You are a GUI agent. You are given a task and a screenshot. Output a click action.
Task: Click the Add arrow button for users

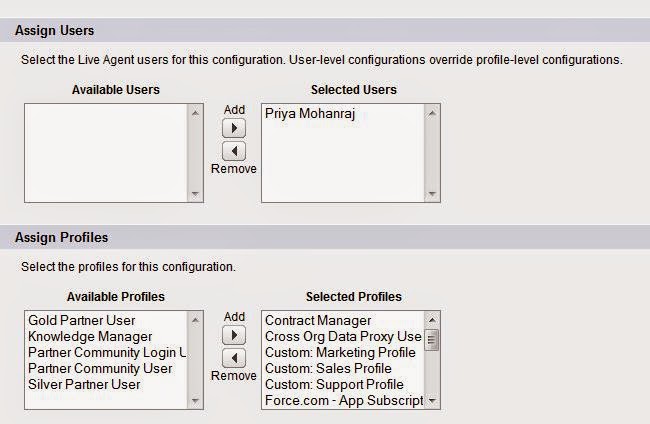234,128
